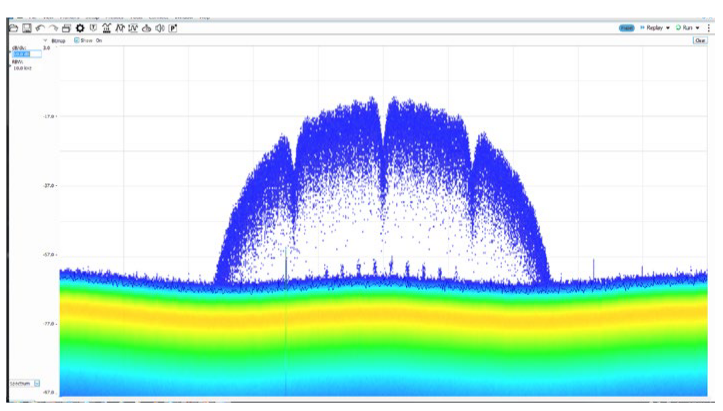Click the Clear button

click(x=699, y=40)
